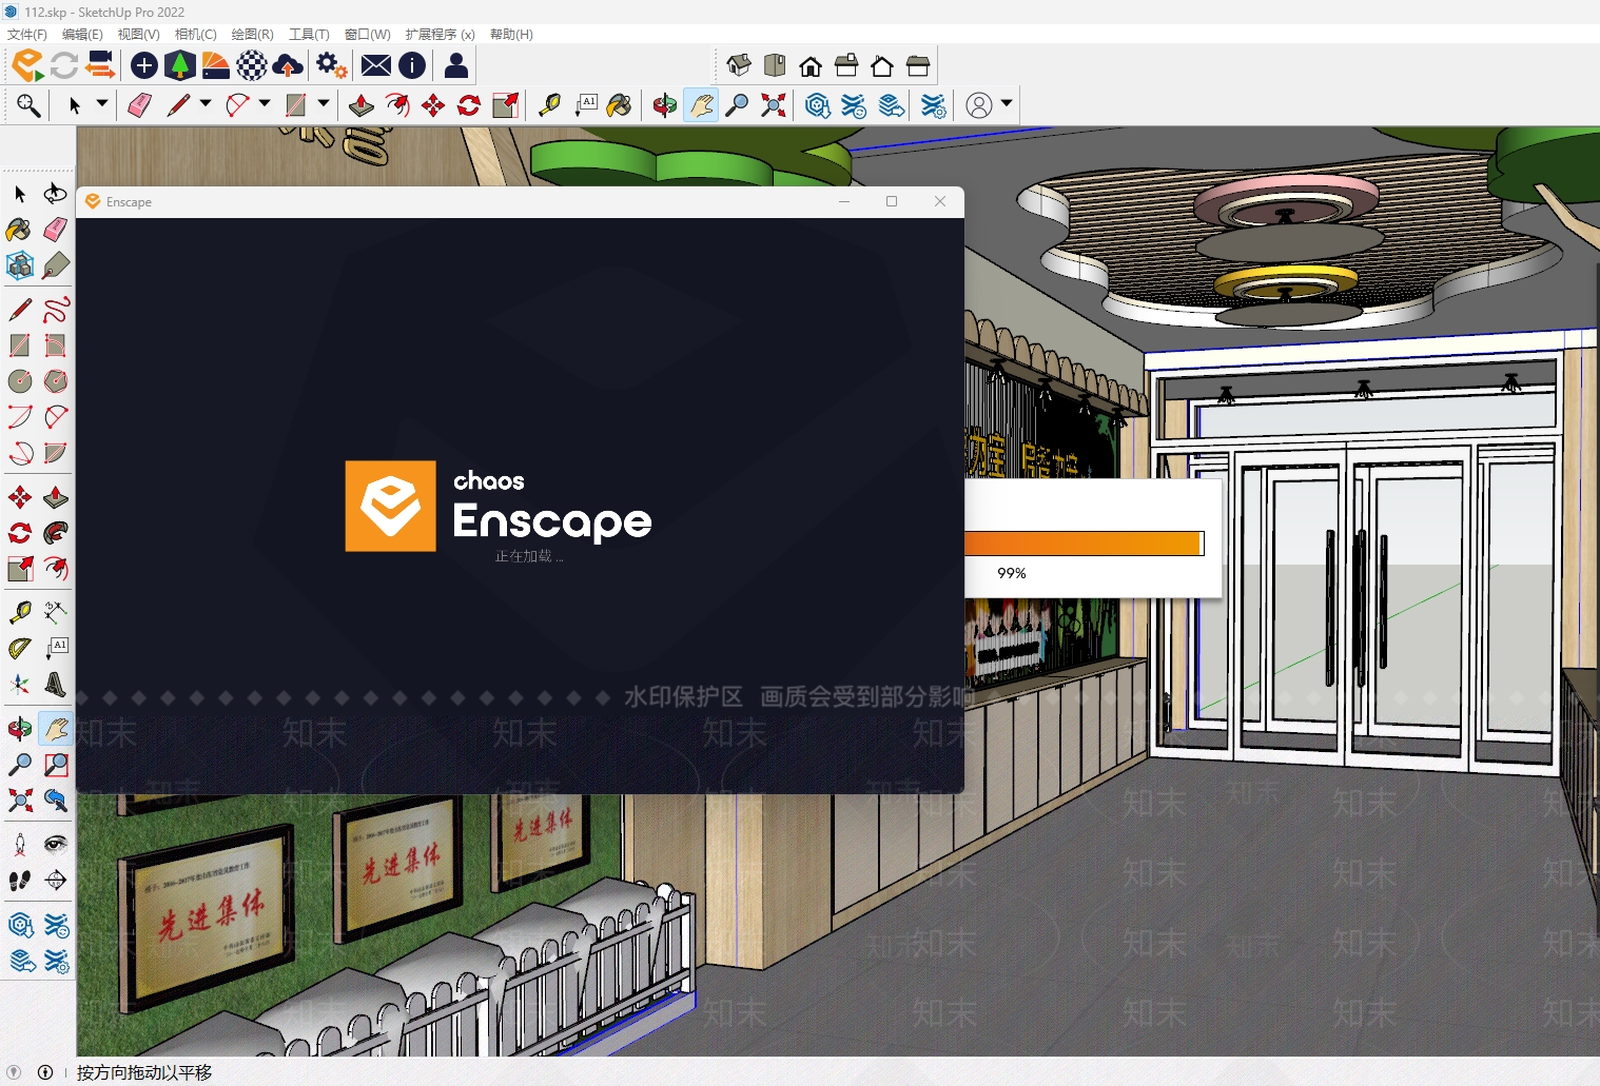Viewport: 1600px width, 1086px height.
Task: Open the 窗口(W) menu
Action: click(x=368, y=34)
